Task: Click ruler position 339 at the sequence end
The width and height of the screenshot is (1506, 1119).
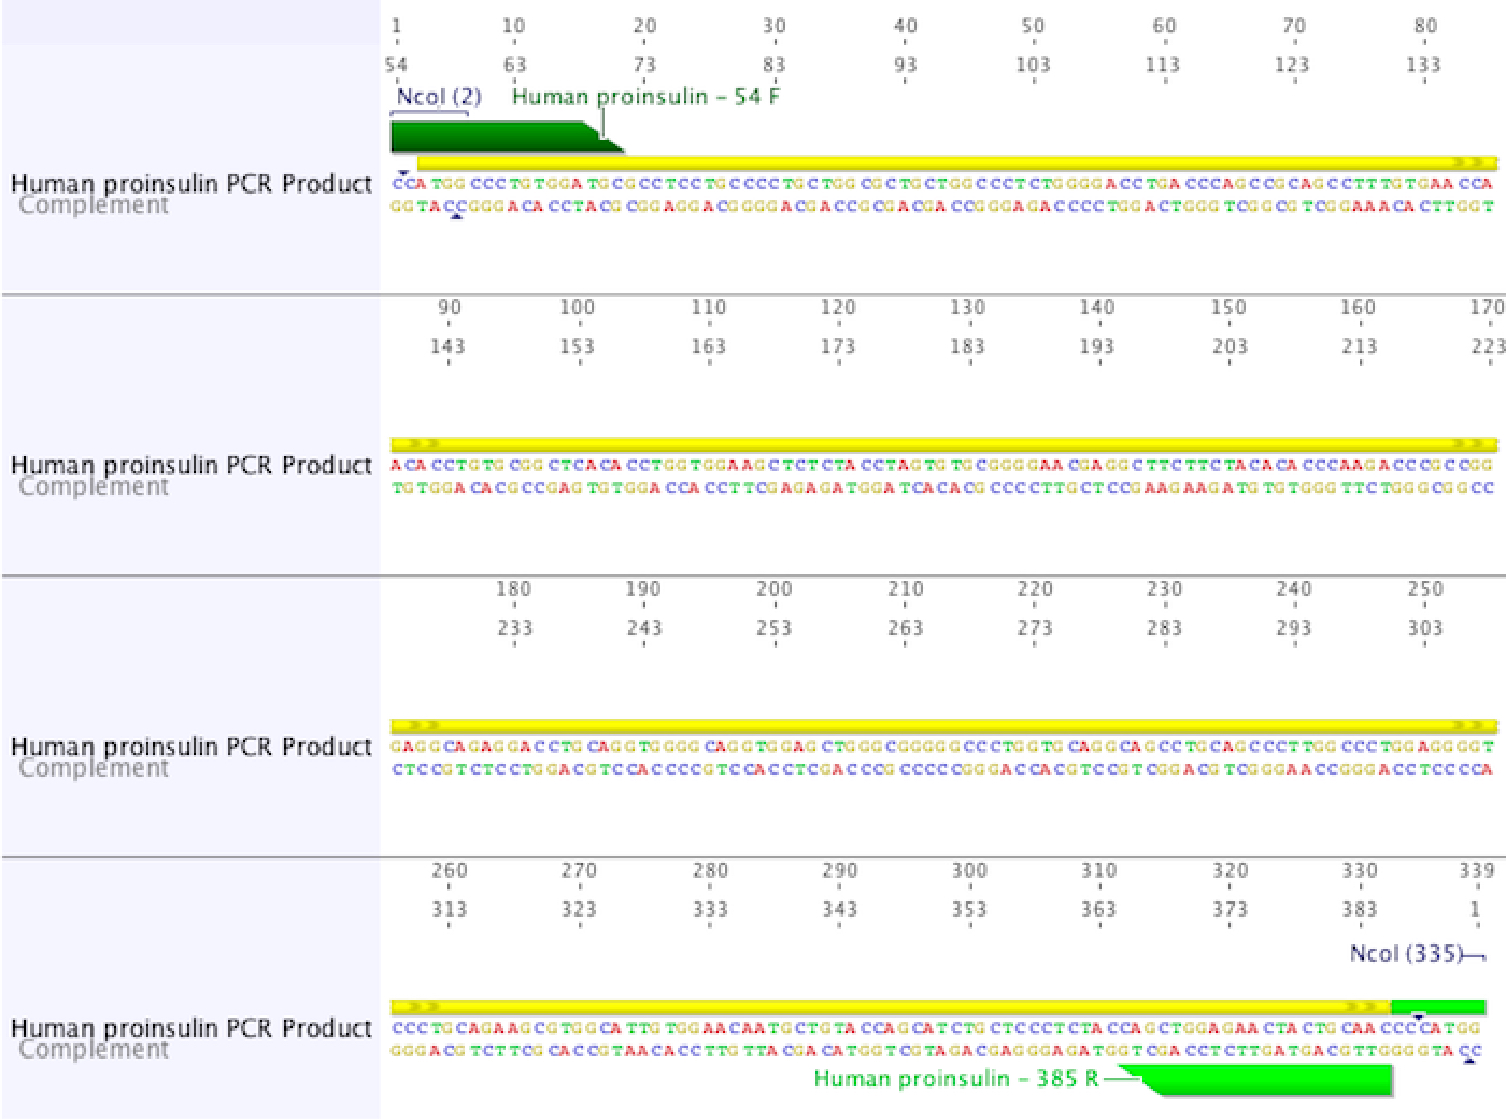Action: pos(1477,872)
